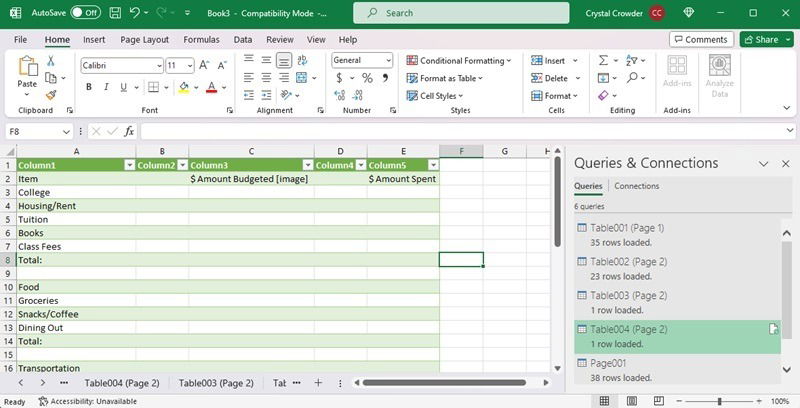The width and height of the screenshot is (800, 408).
Task: Select the Table003 (Page 2) sheet tab
Action: pyautogui.click(x=216, y=383)
